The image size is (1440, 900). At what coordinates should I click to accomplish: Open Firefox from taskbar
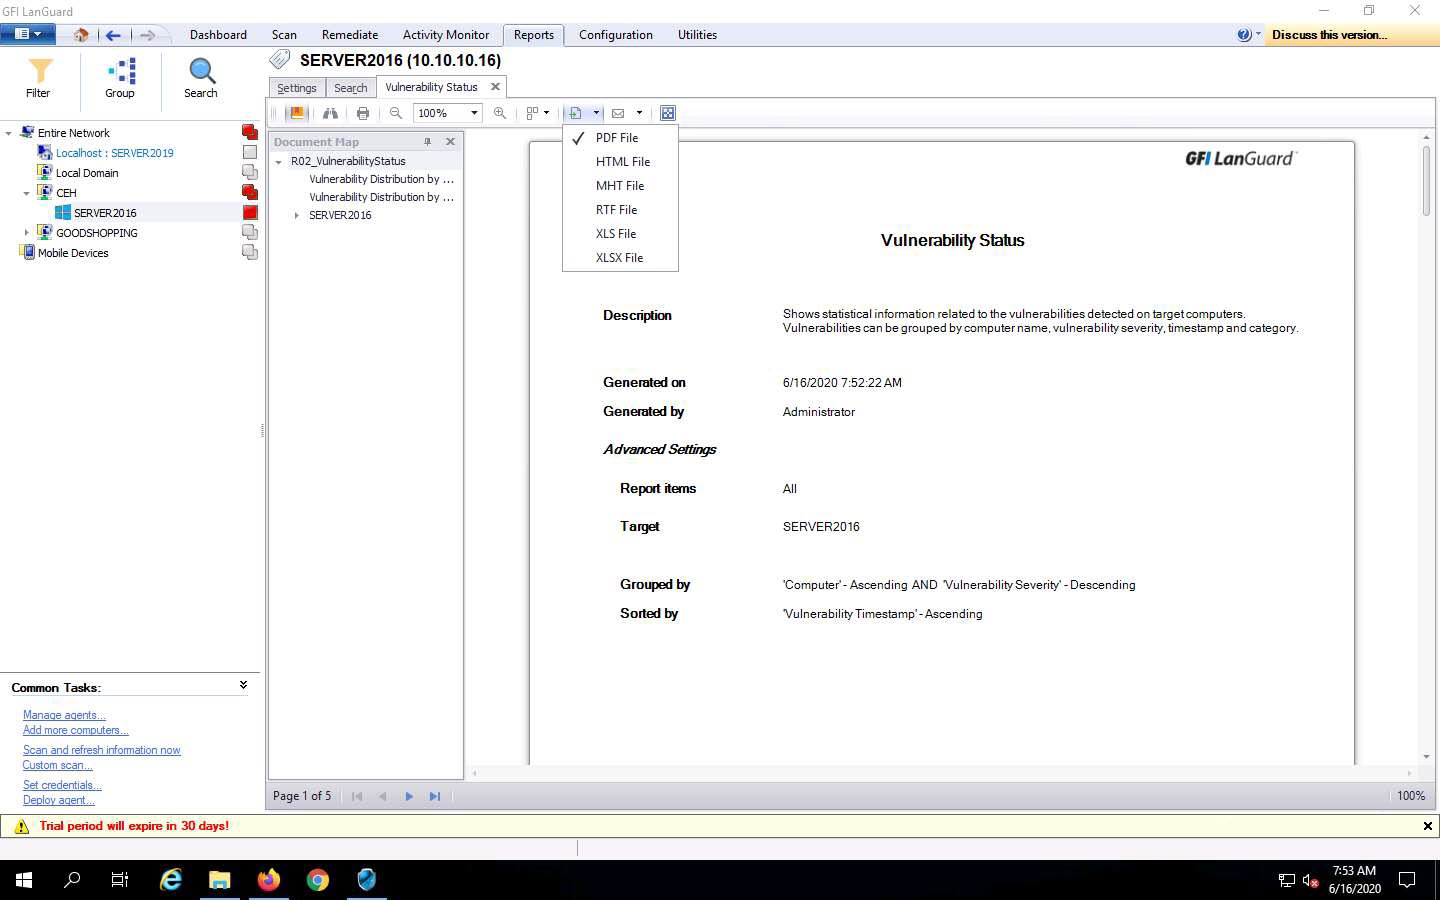coord(269,880)
